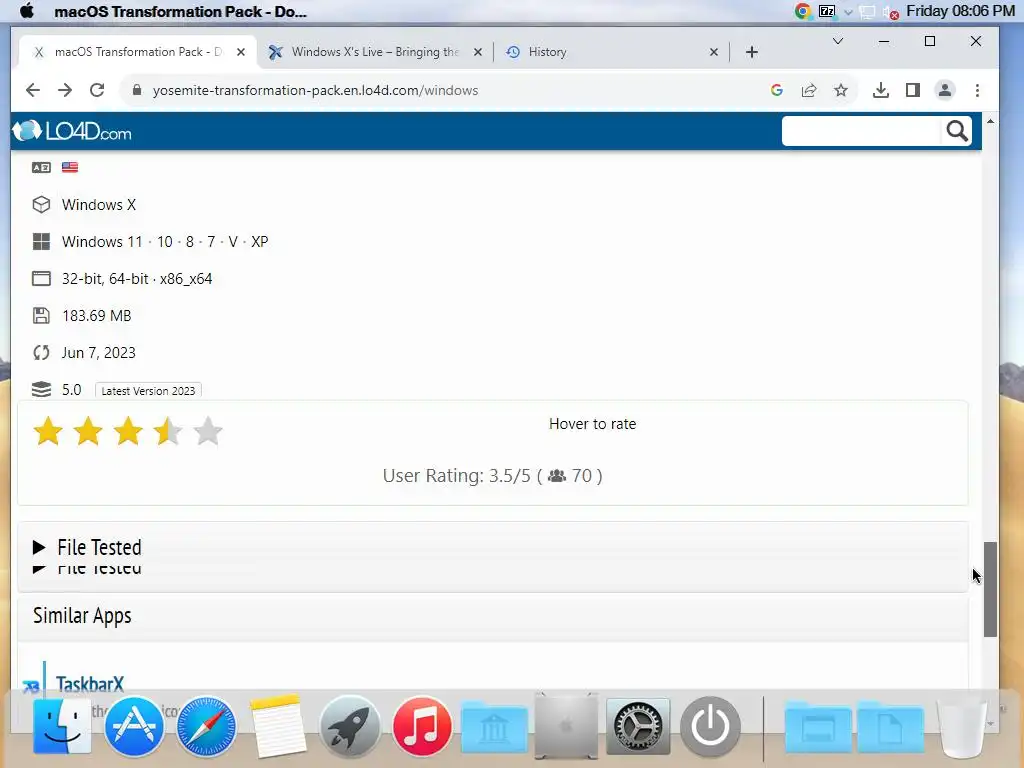Open App Store from the dock
1024x768 pixels.
pos(134,726)
